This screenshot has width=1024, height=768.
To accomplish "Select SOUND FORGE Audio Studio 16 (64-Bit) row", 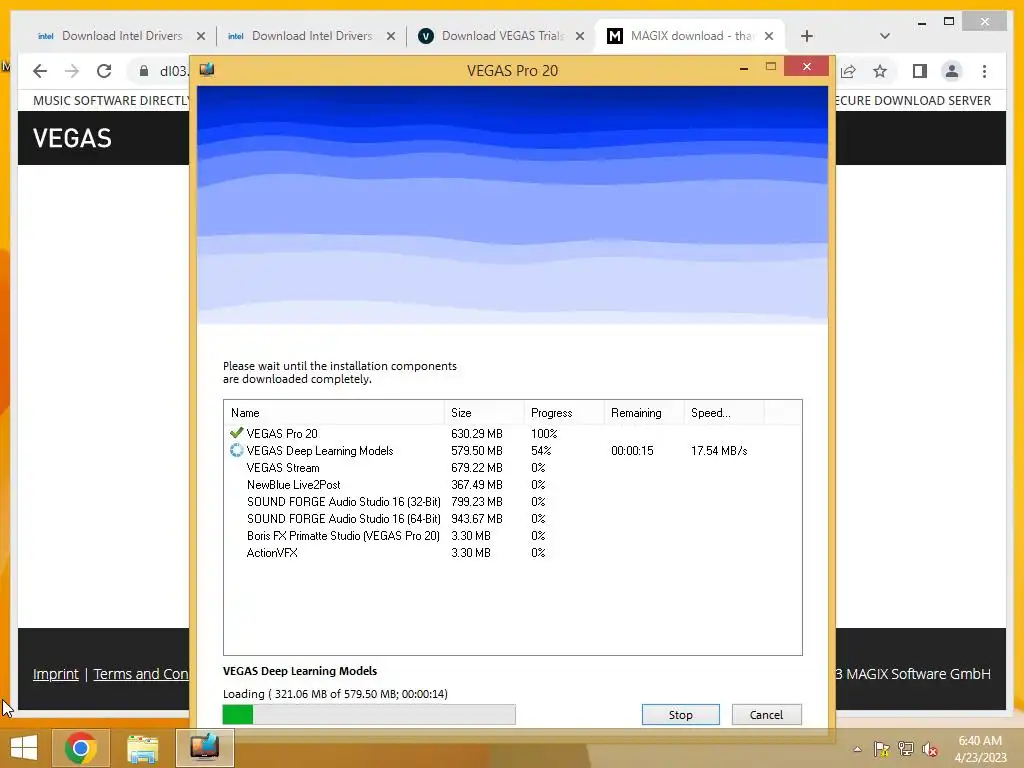I will [x=512, y=519].
